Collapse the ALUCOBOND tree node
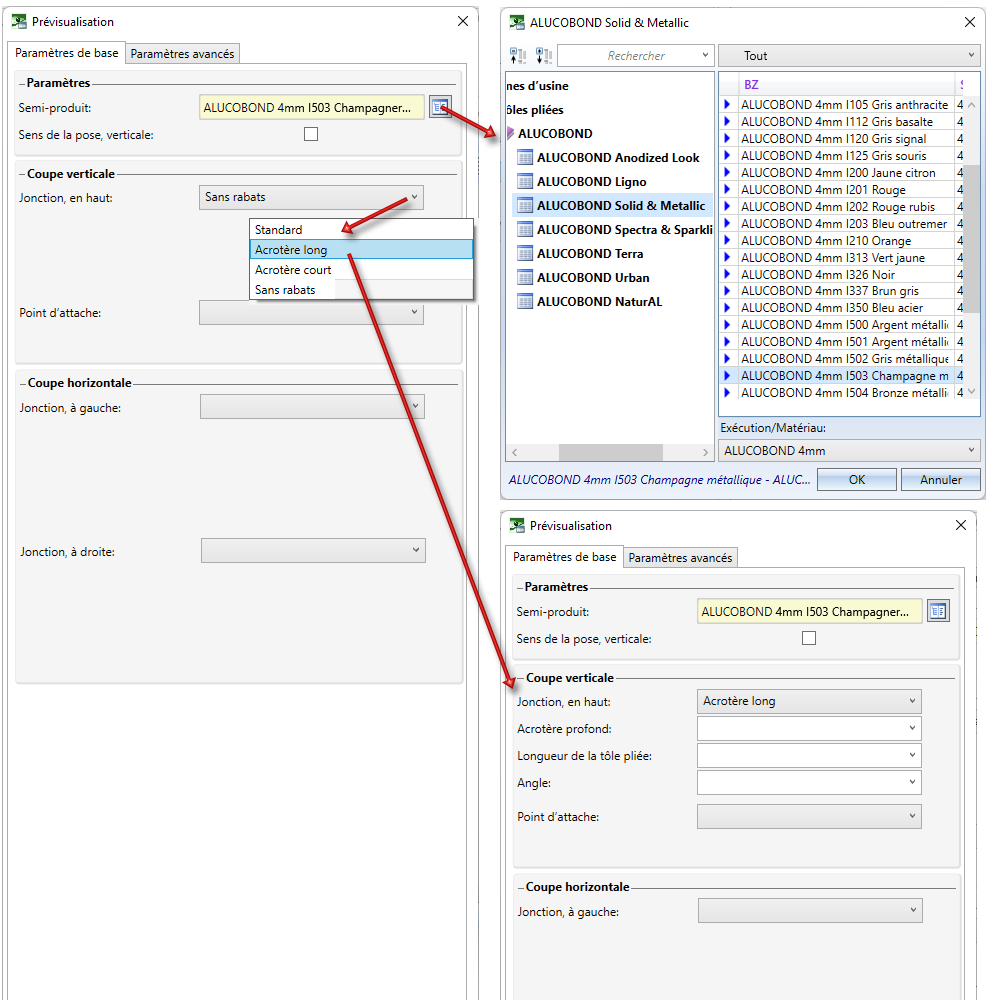Viewport: 1000px width, 1000px height. pos(510,133)
